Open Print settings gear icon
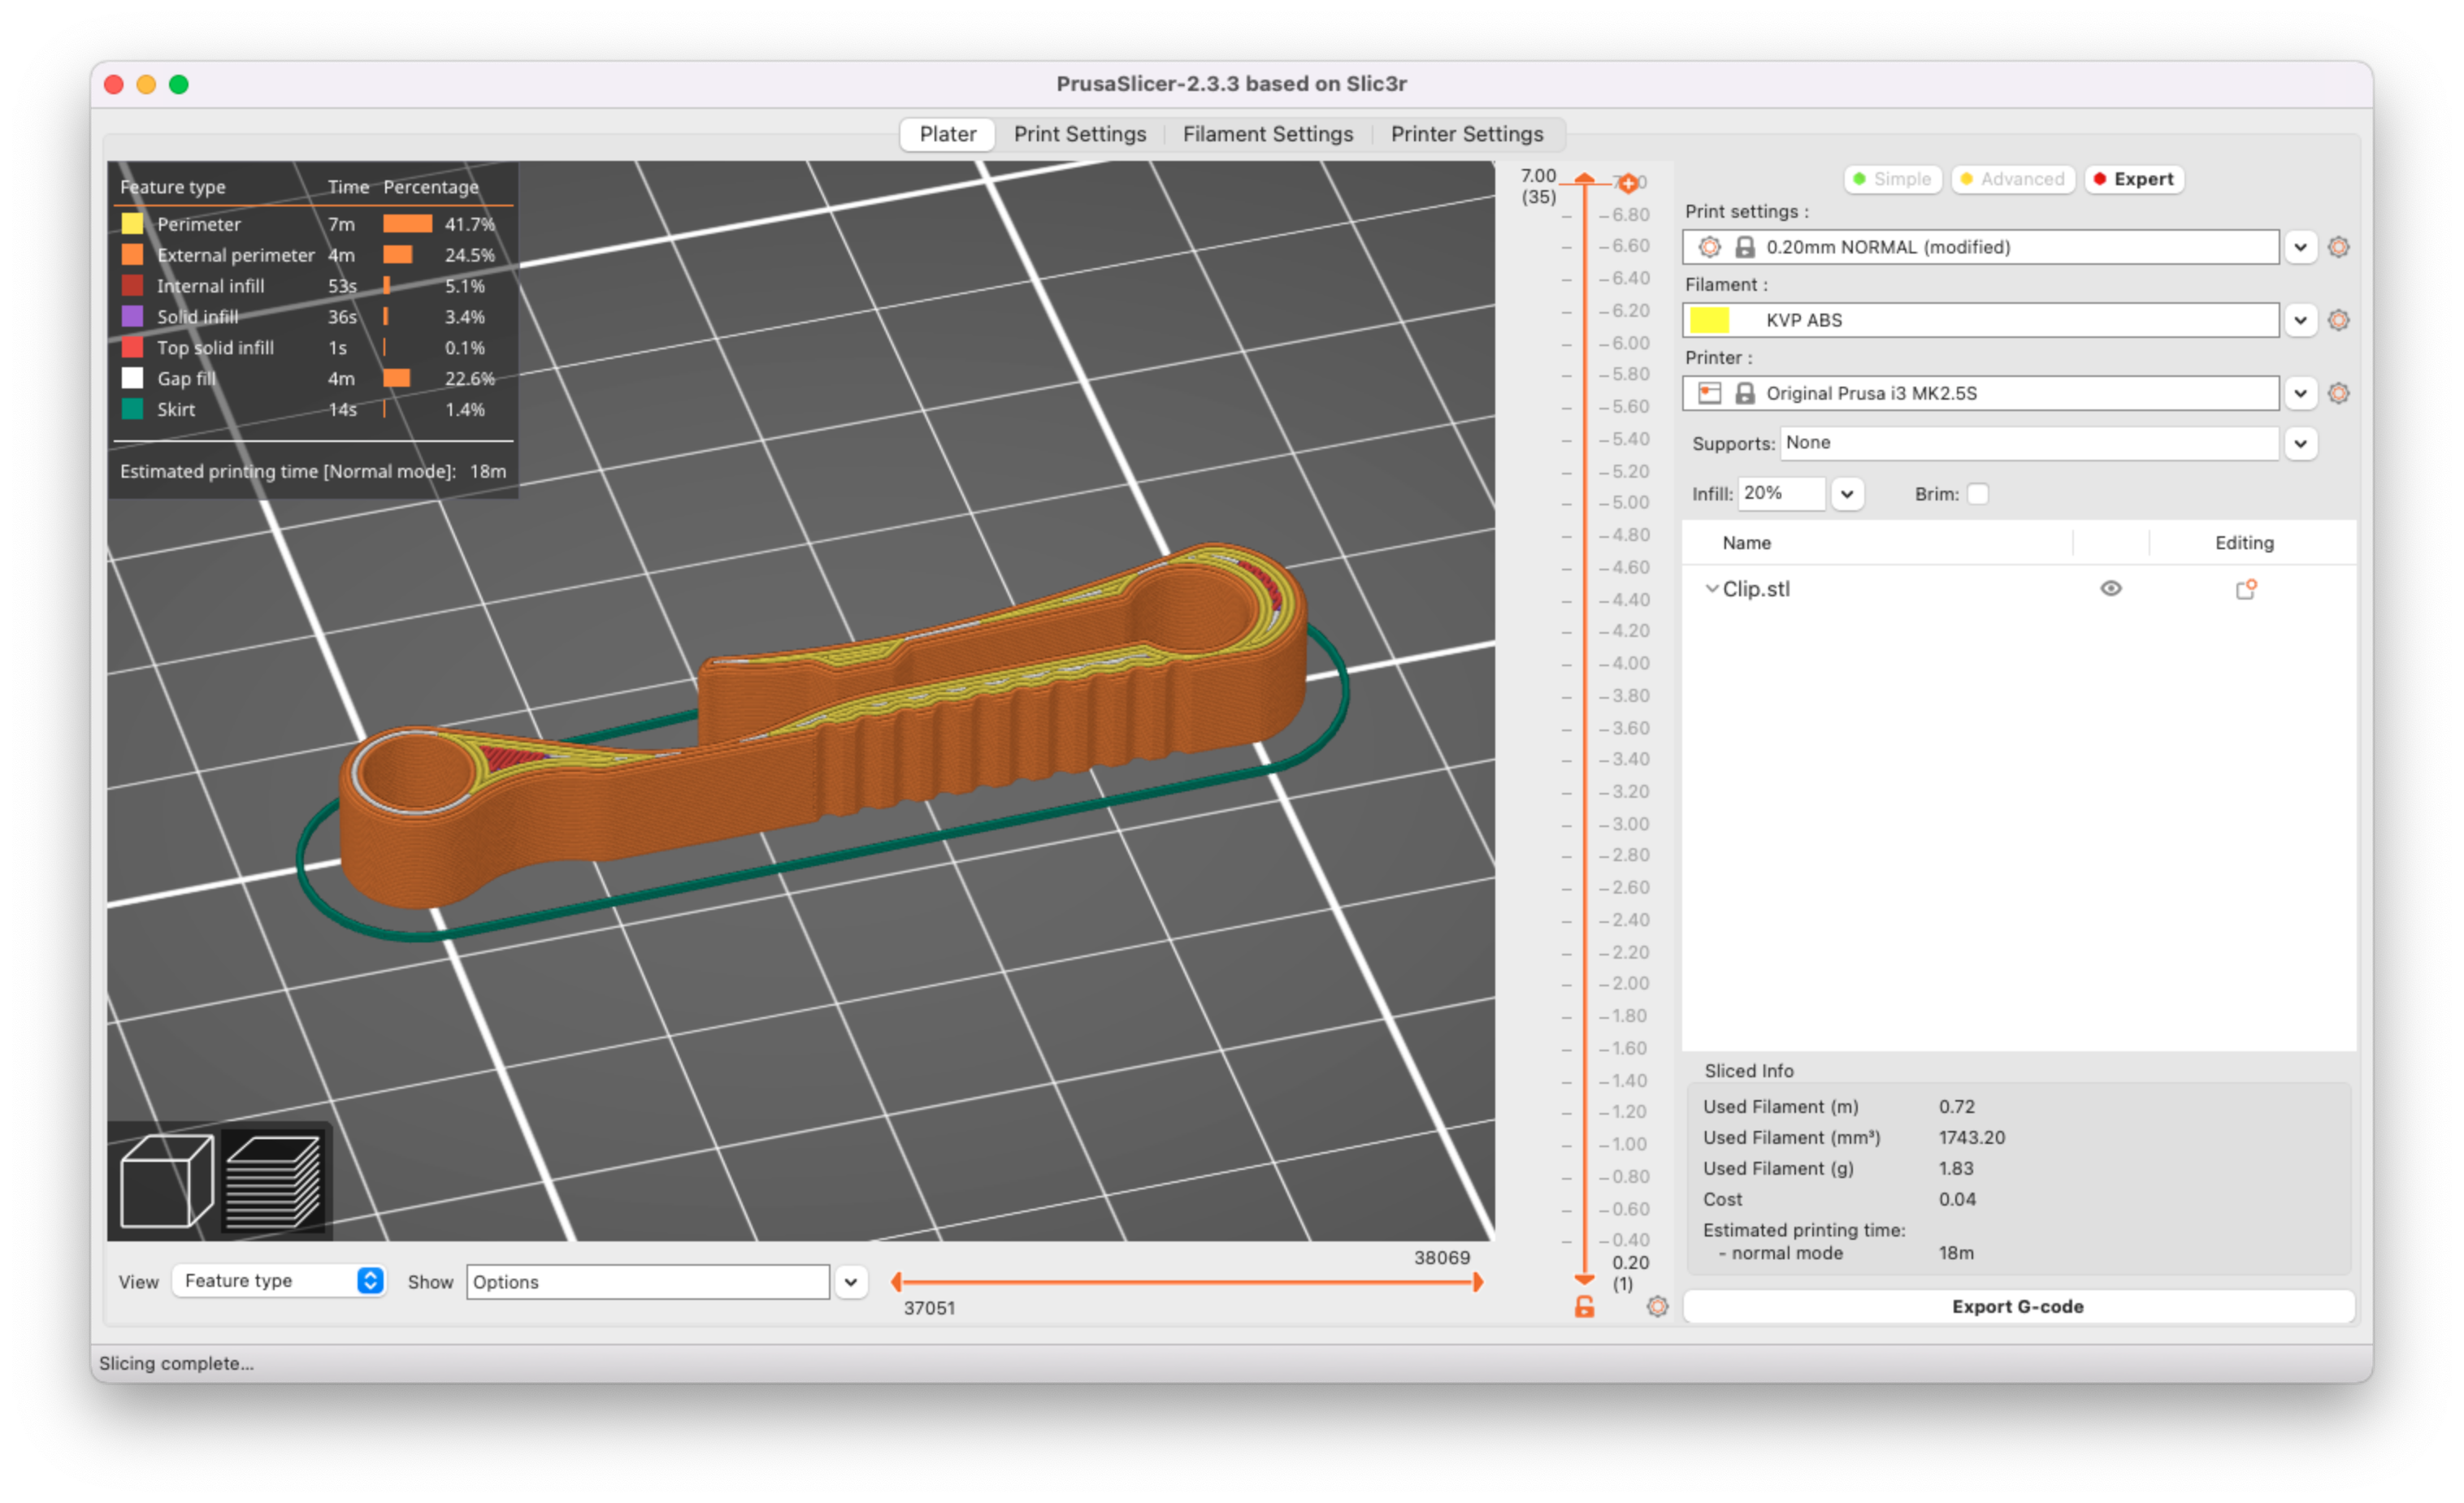The width and height of the screenshot is (2464, 1503). pos(2338,247)
